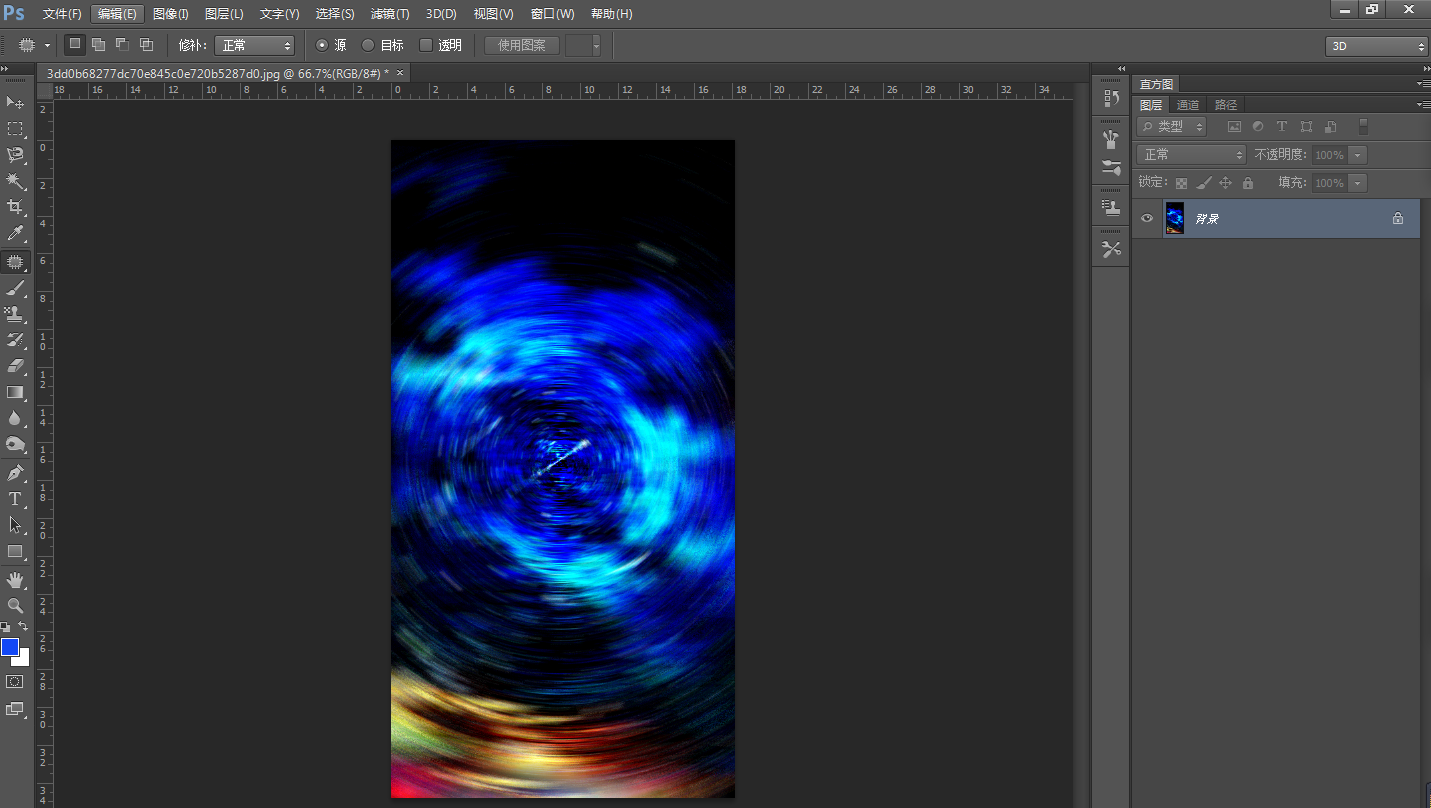The width and height of the screenshot is (1431, 808).
Task: Select the 目标 radio button
Action: [x=368, y=45]
